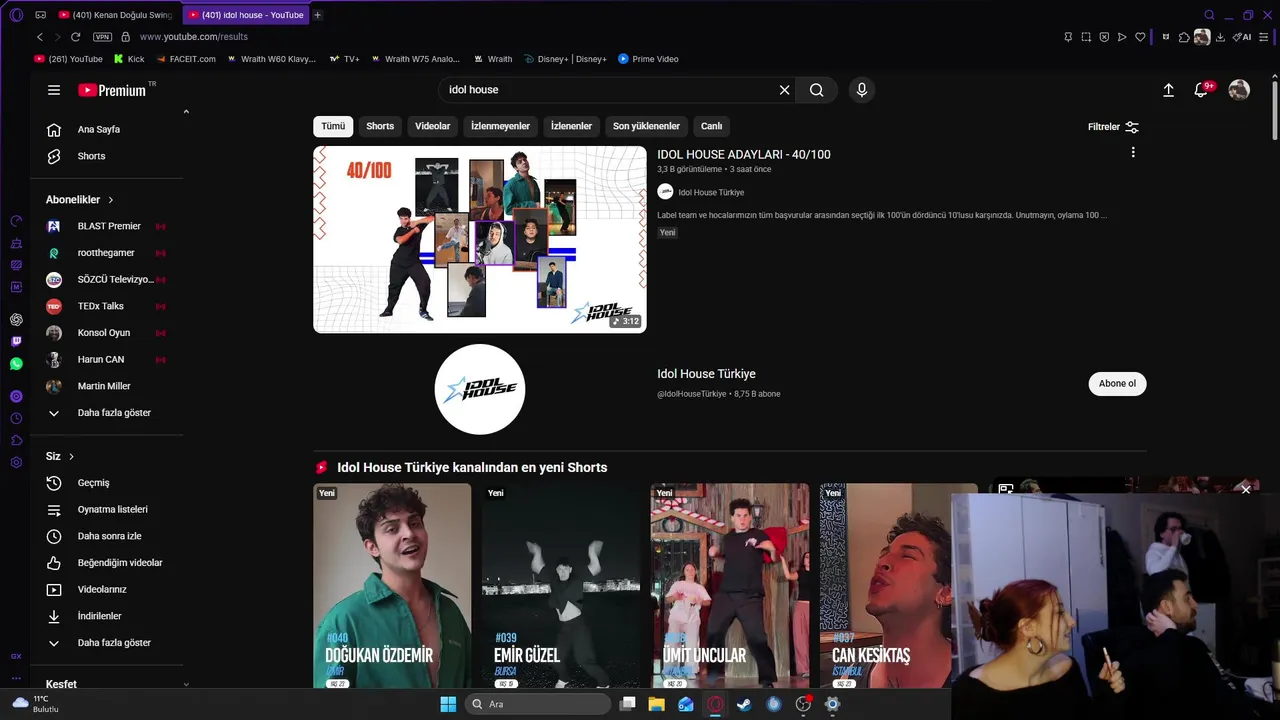The image size is (1280, 720).
Task: Open the three-dot menu for IDOL HOUSE ADAYLARI
Action: 1133,153
